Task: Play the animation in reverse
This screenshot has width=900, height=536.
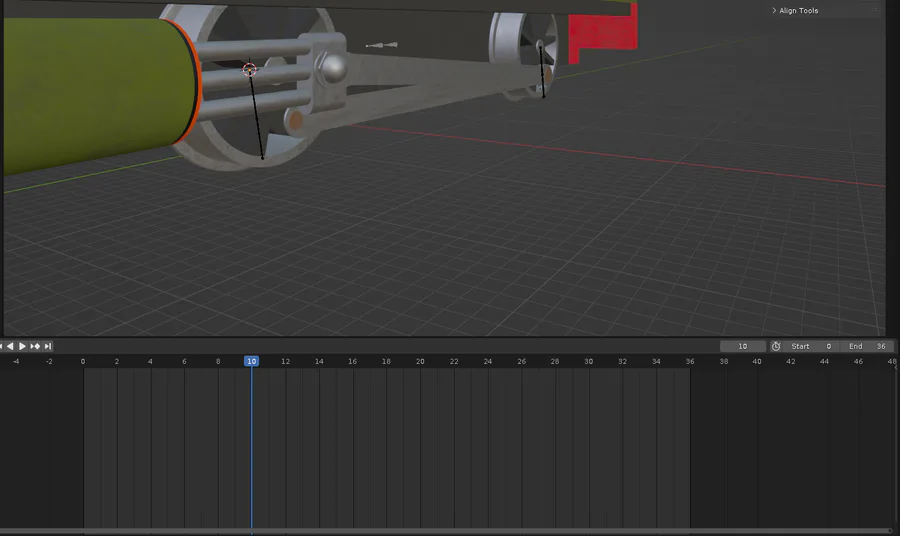Action: pyautogui.click(x=10, y=346)
